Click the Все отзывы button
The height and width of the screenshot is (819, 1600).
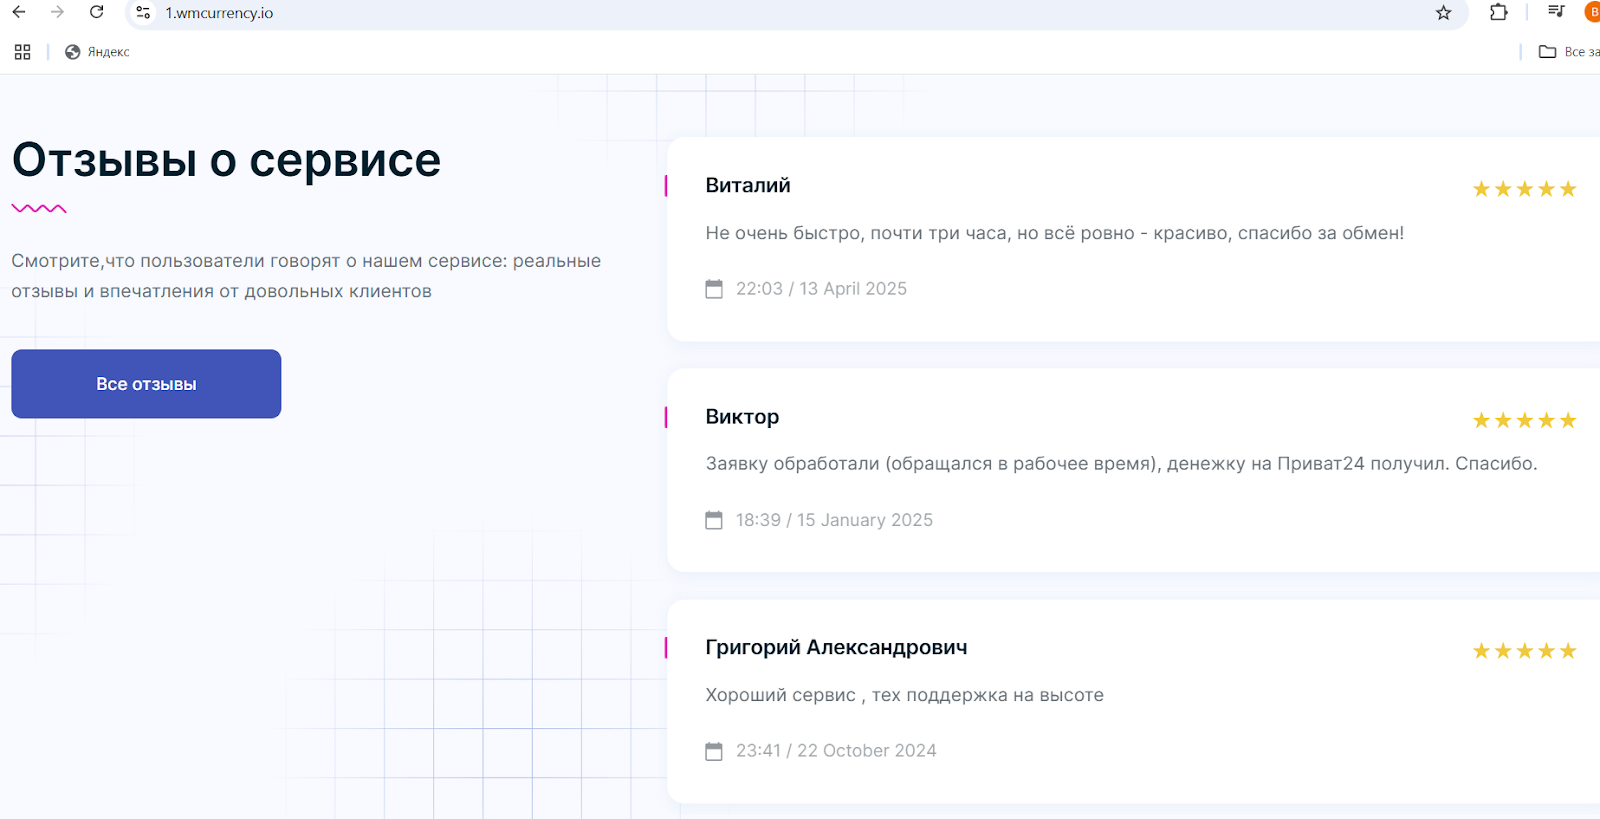coord(146,384)
